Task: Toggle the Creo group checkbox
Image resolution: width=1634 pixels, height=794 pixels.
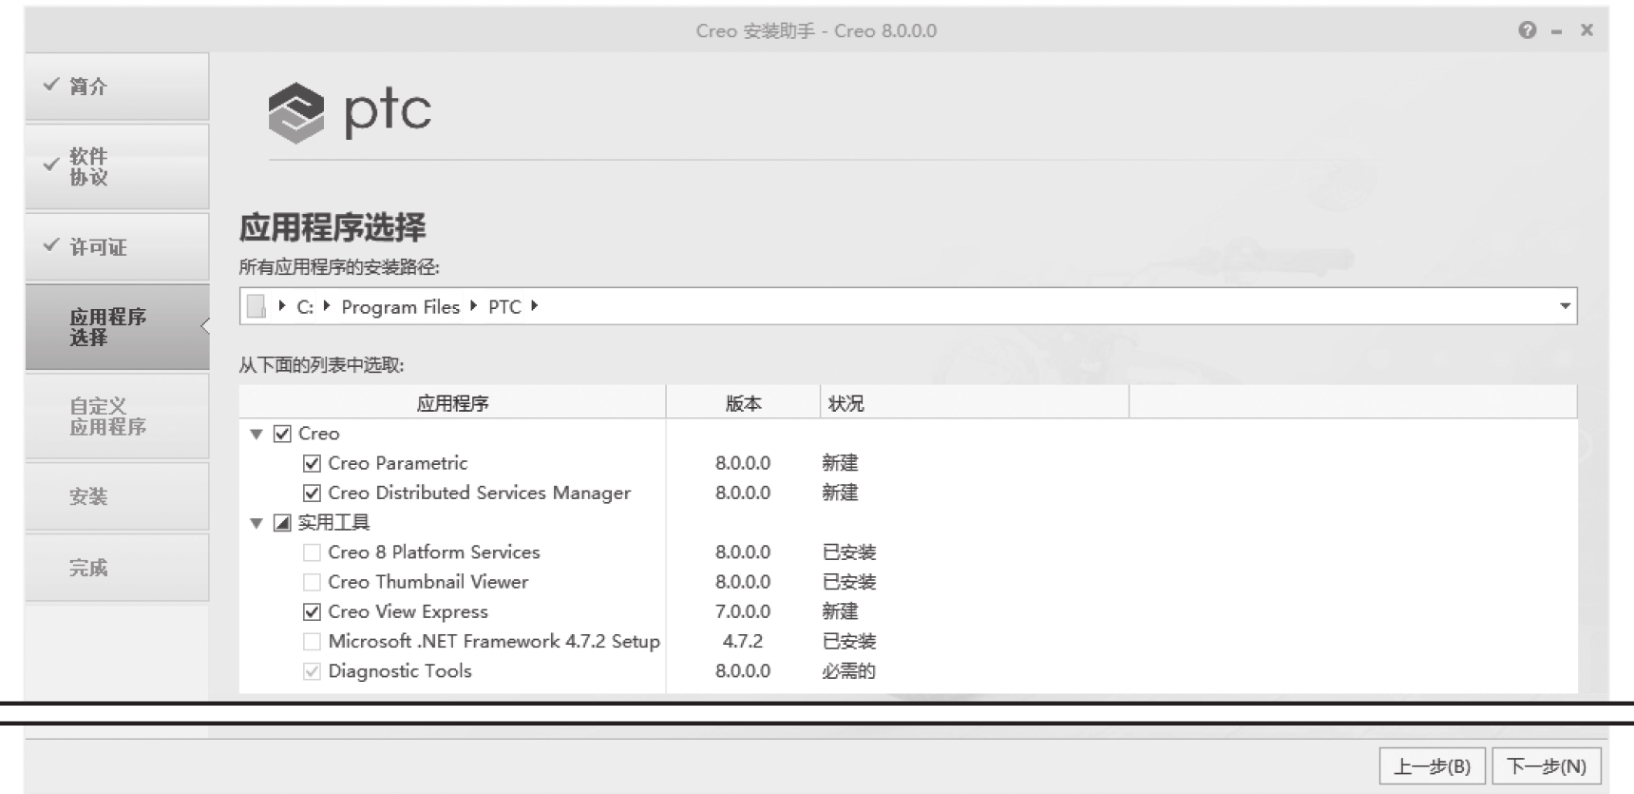Action: pos(283,434)
